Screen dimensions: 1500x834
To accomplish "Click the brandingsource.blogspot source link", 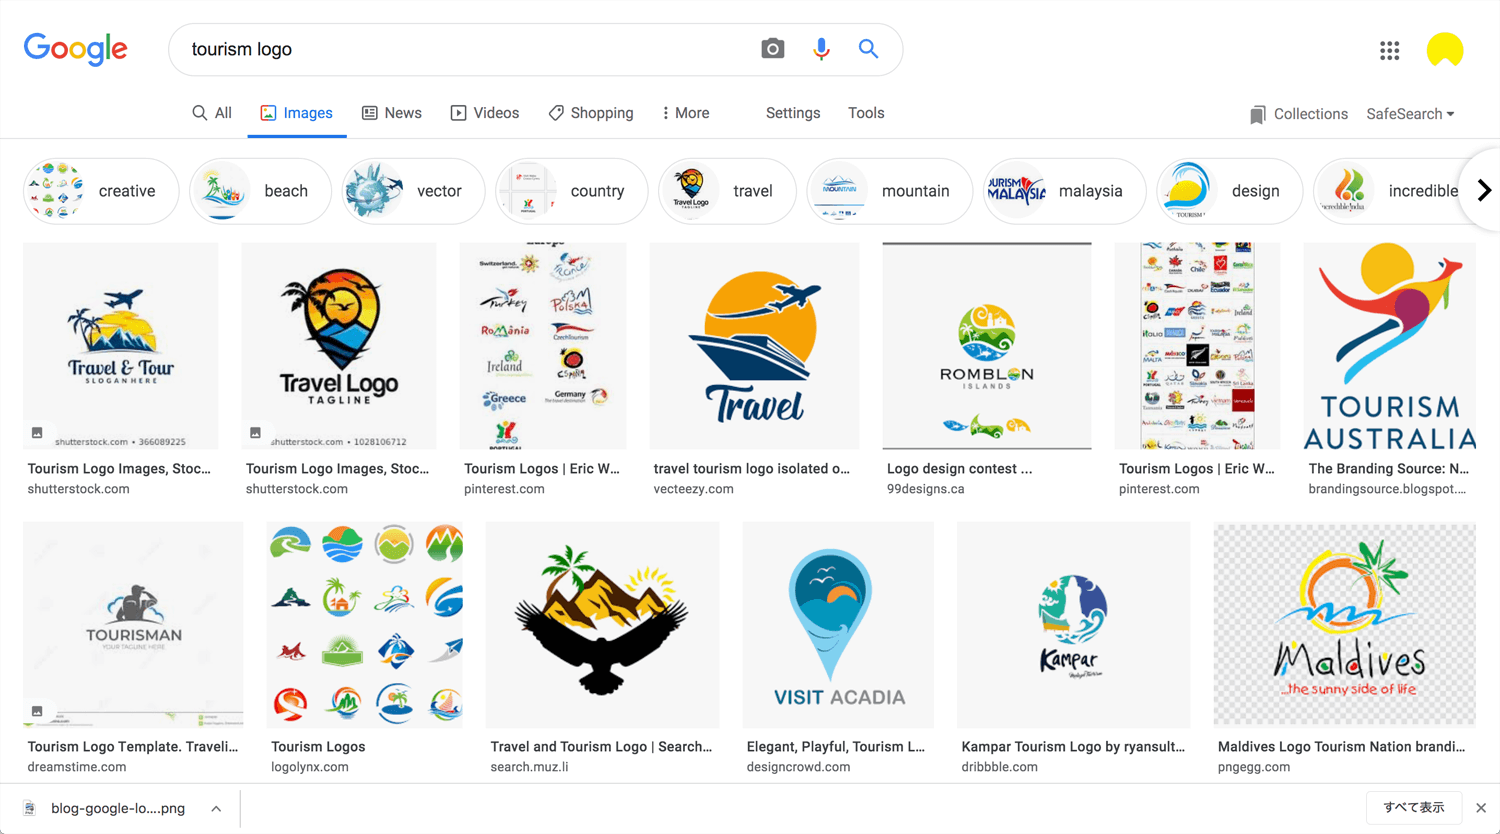I will tap(1387, 489).
